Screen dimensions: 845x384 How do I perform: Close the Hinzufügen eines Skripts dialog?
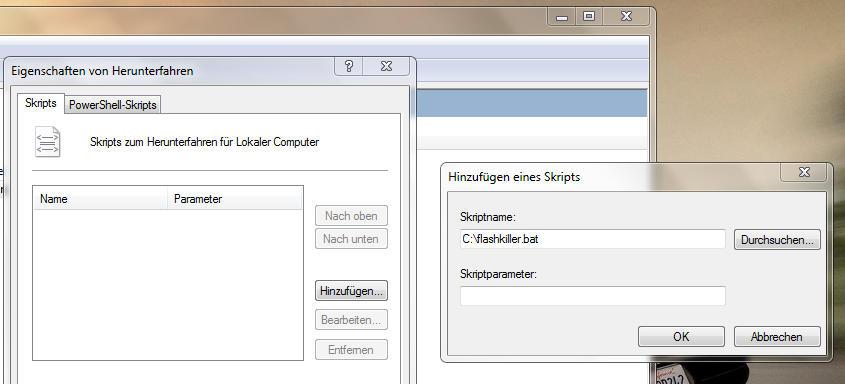coord(804,172)
